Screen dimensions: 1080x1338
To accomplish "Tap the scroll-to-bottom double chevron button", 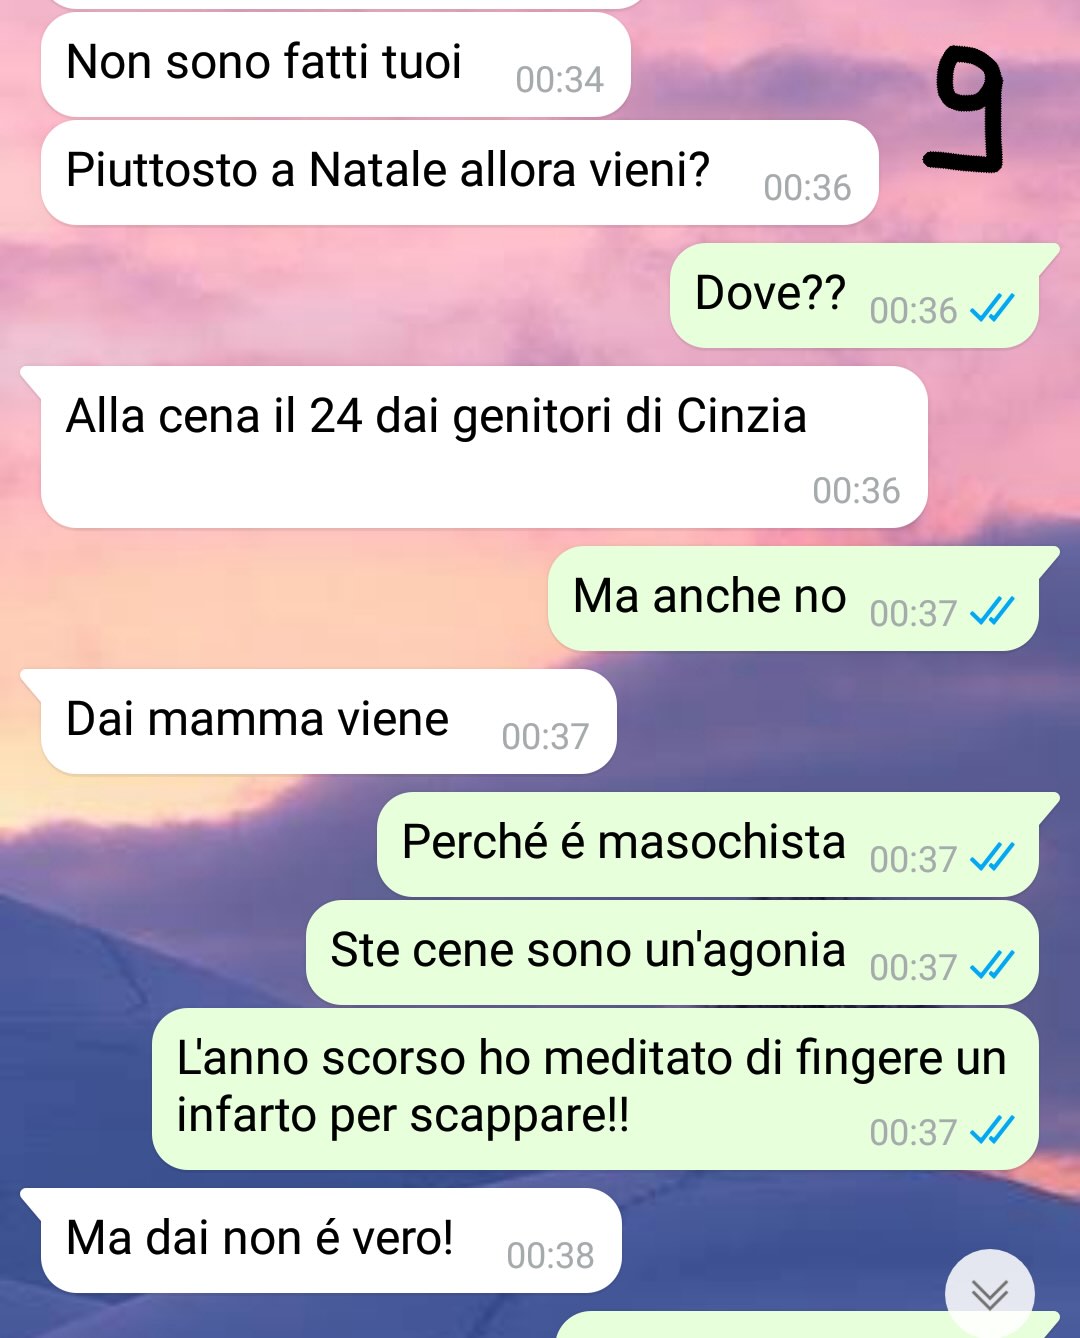I will (x=990, y=1294).
